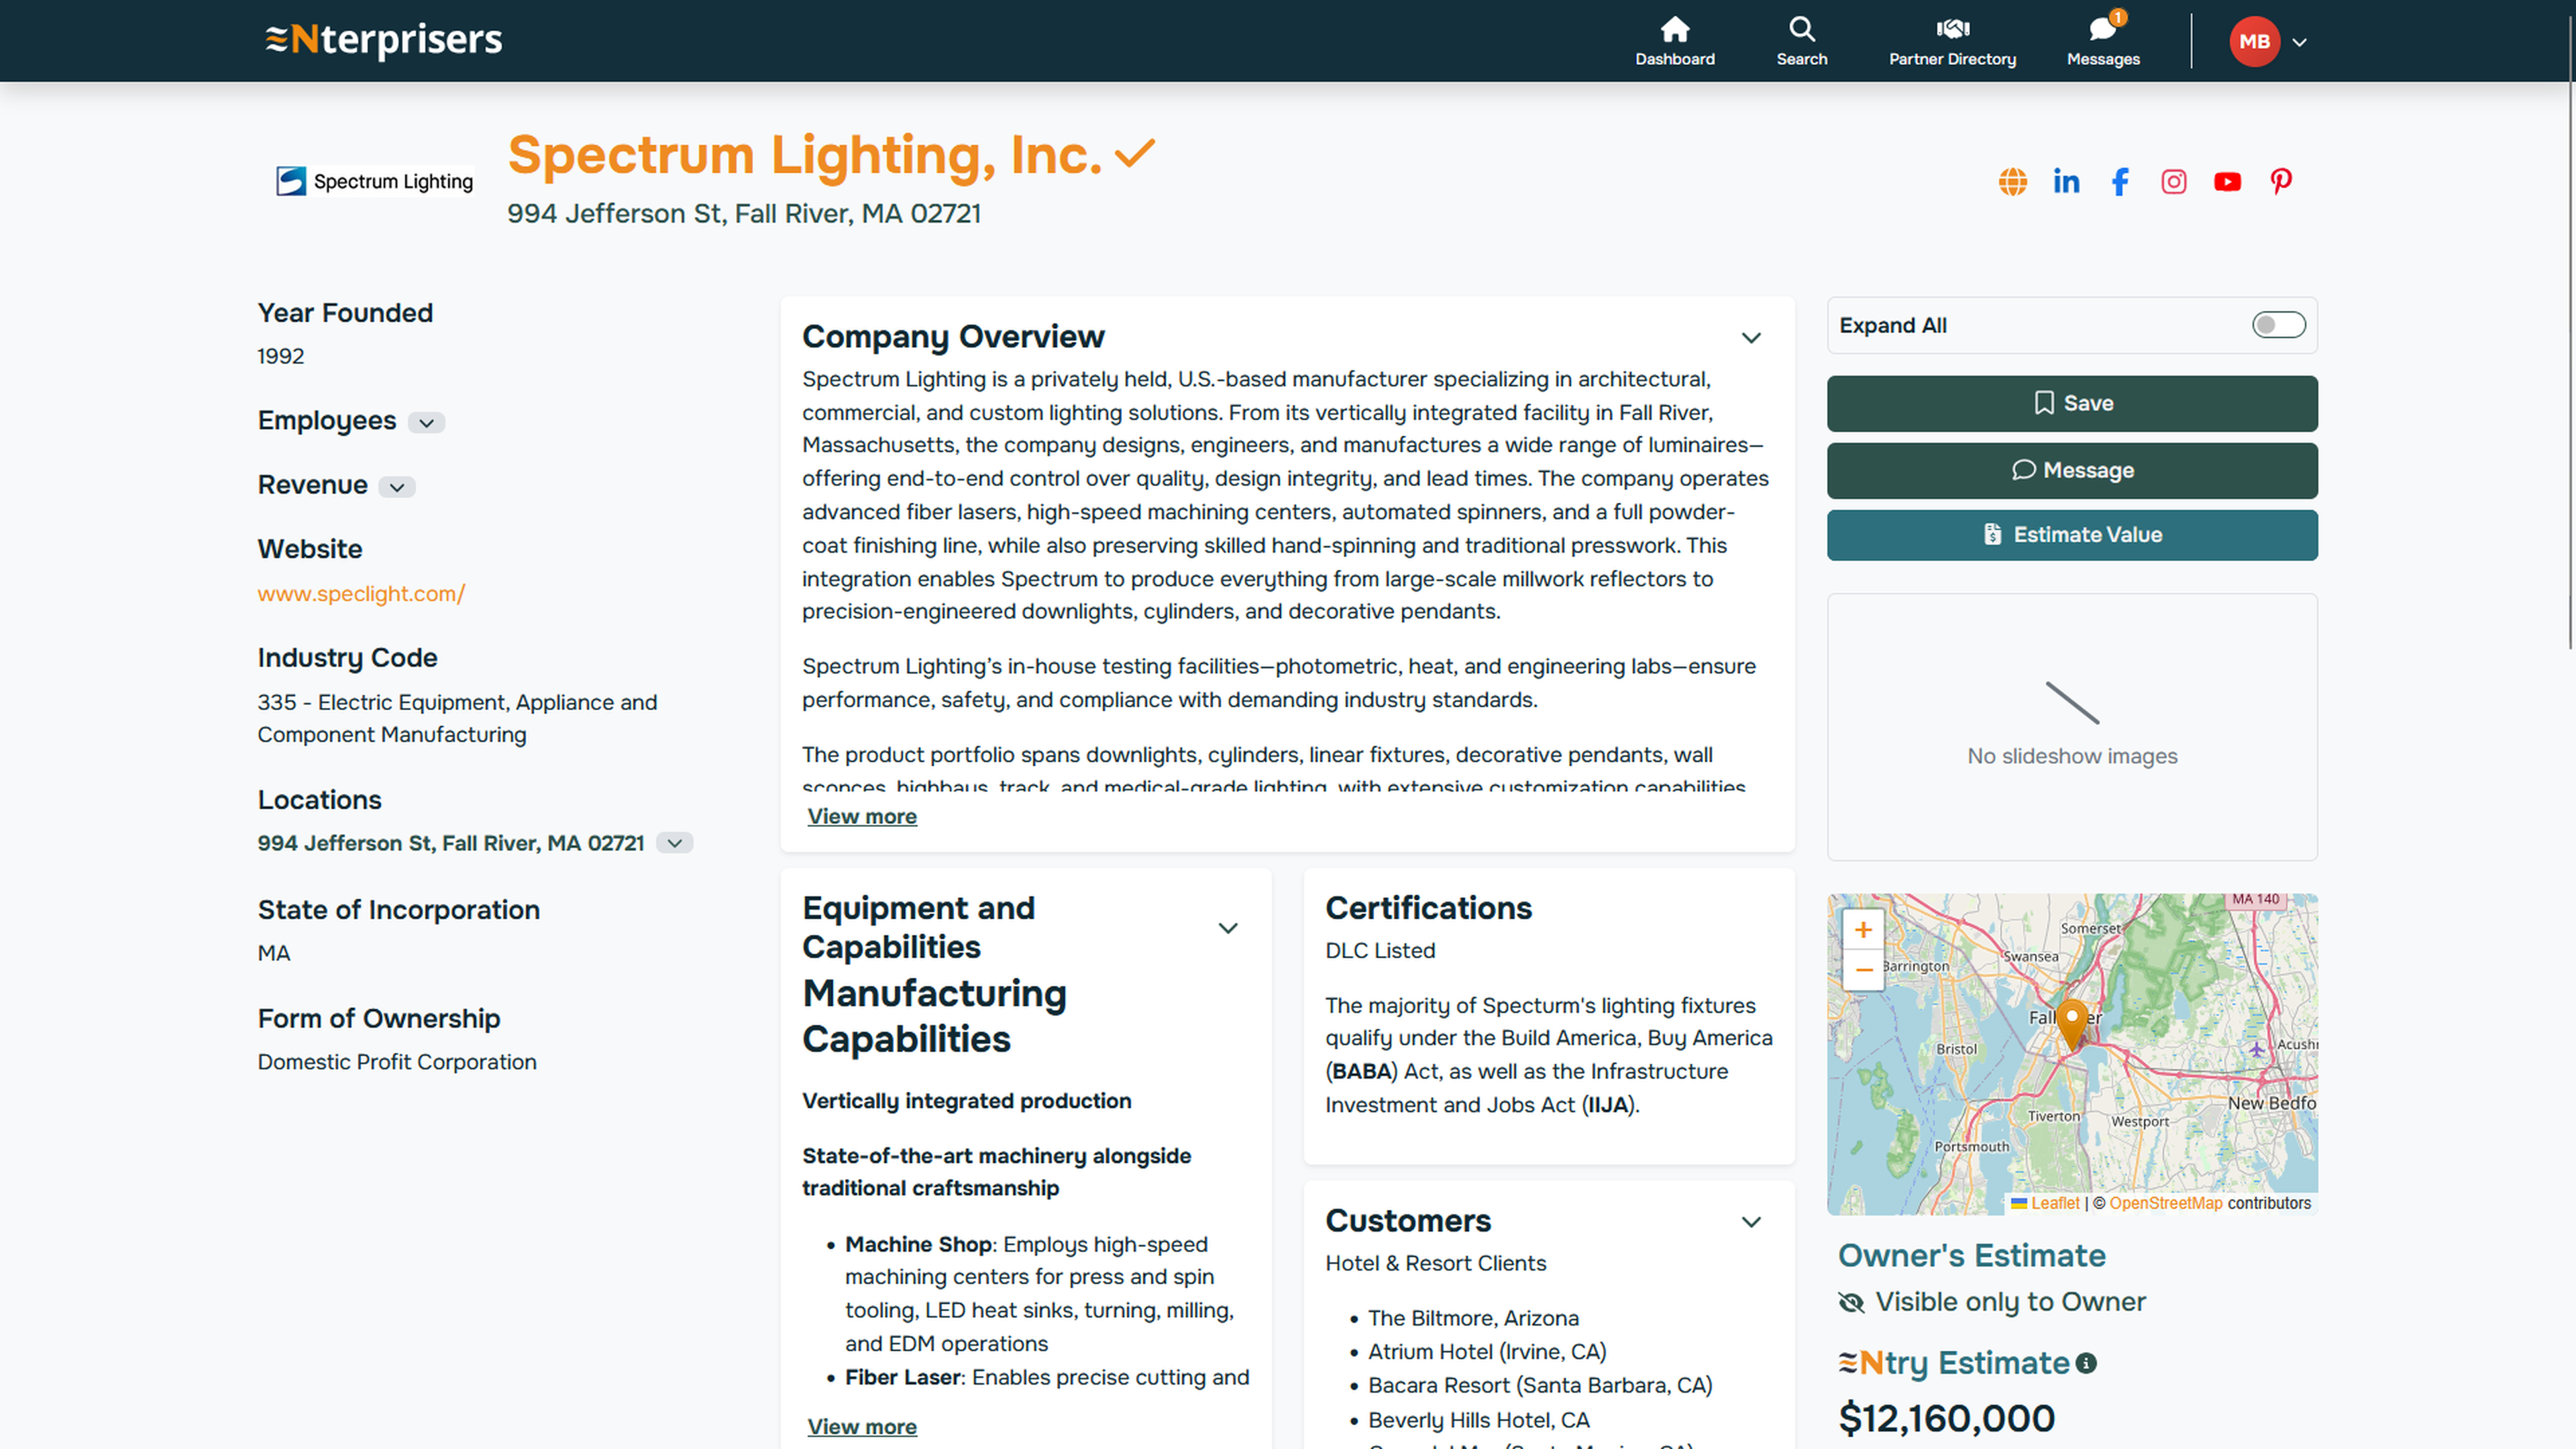Click the Search icon in the navbar
Screen dimensions: 2576x1449
(x=1801, y=40)
